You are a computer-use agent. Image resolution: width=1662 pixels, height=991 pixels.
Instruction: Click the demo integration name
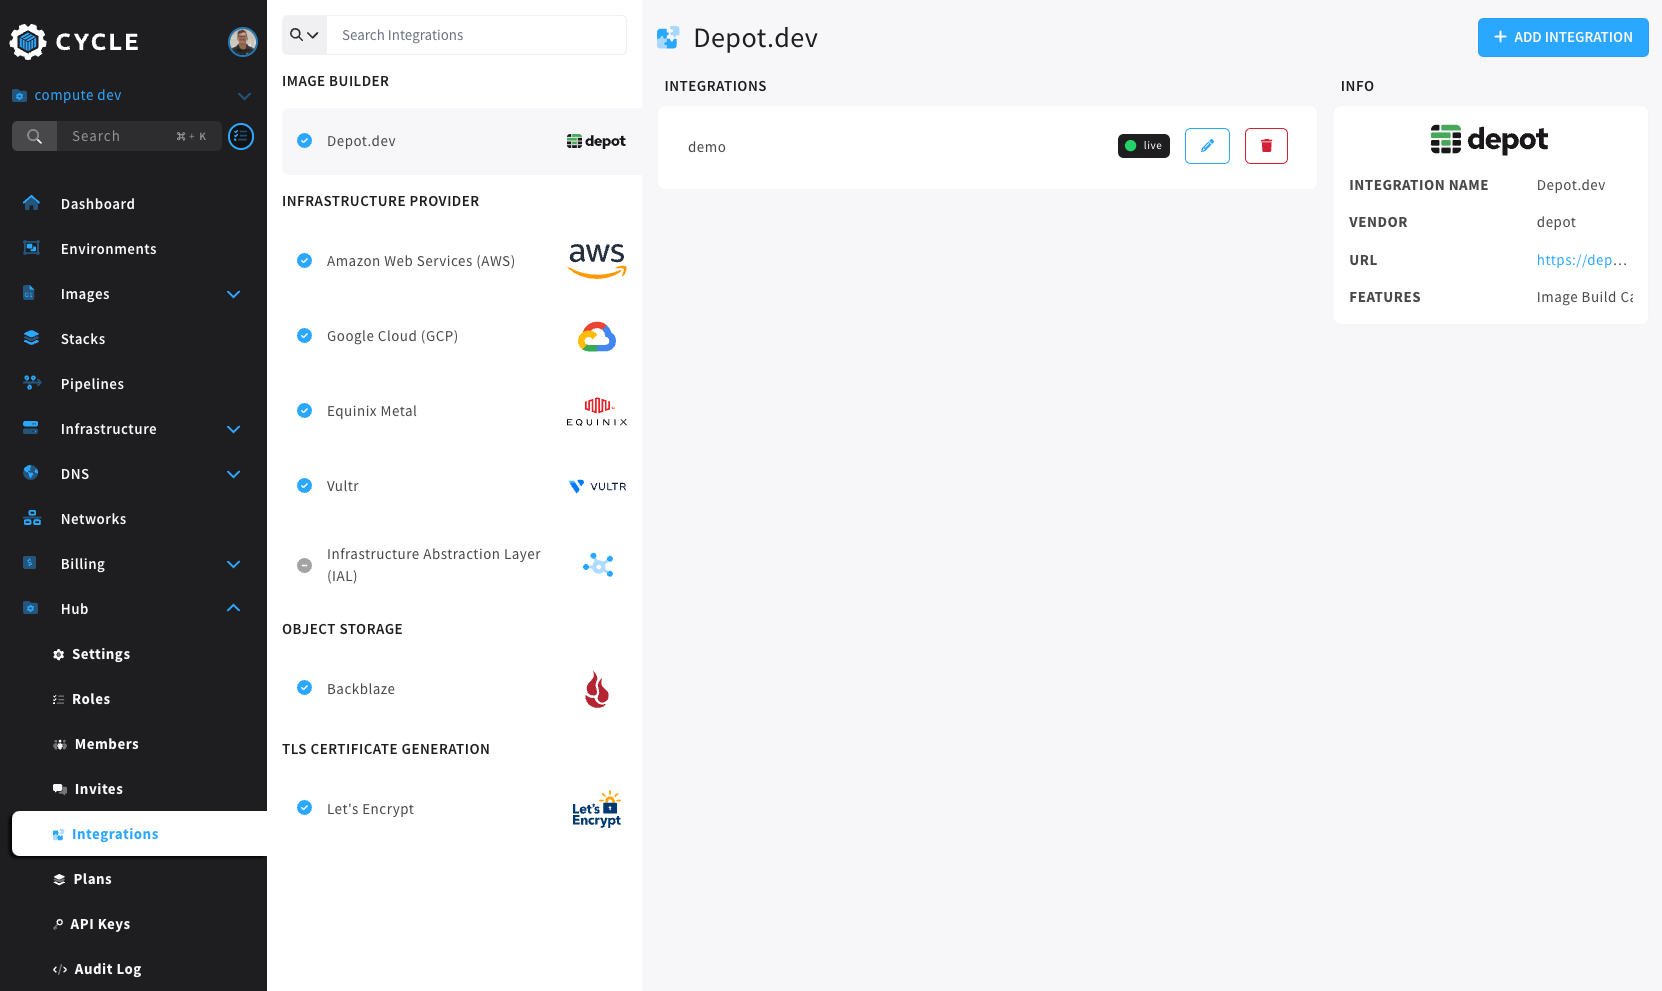pyautogui.click(x=707, y=147)
